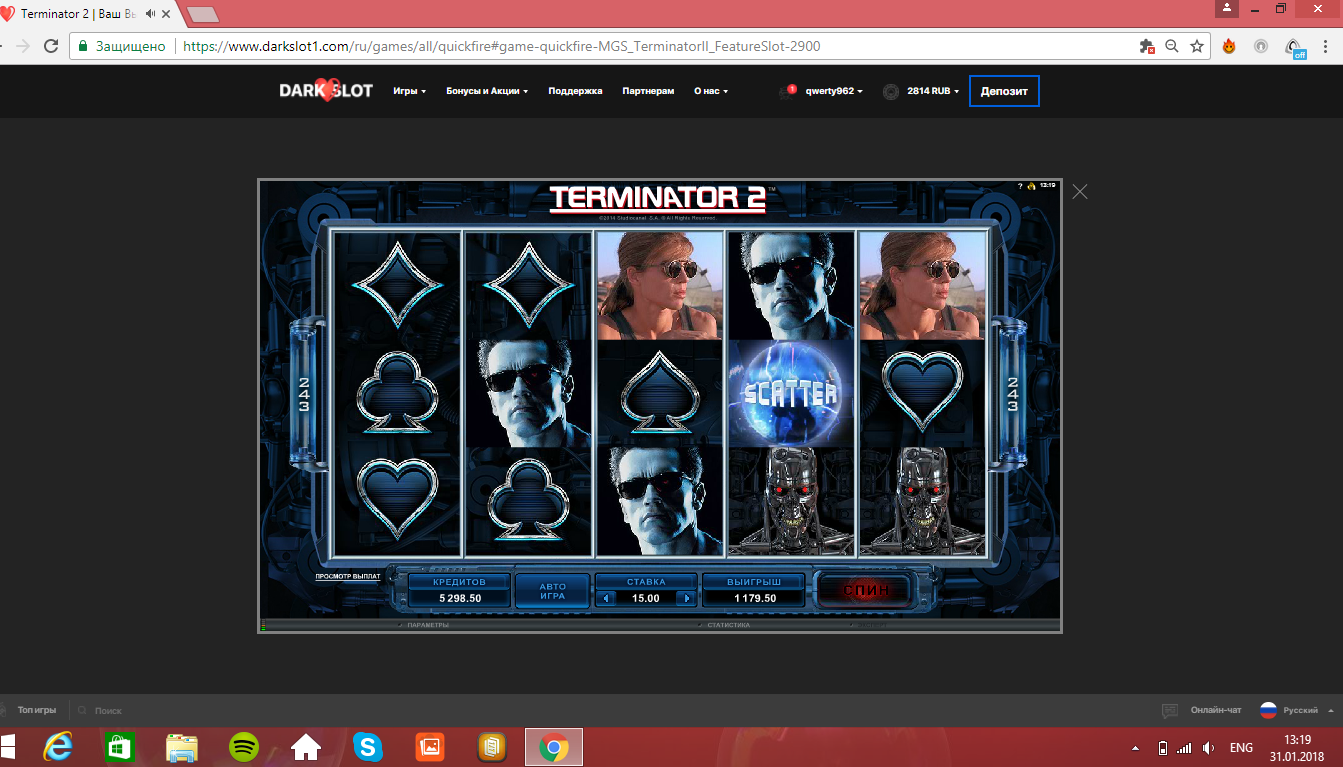Close the Terminator 2 game overlay
1343x767 pixels.
pyautogui.click(x=1080, y=191)
